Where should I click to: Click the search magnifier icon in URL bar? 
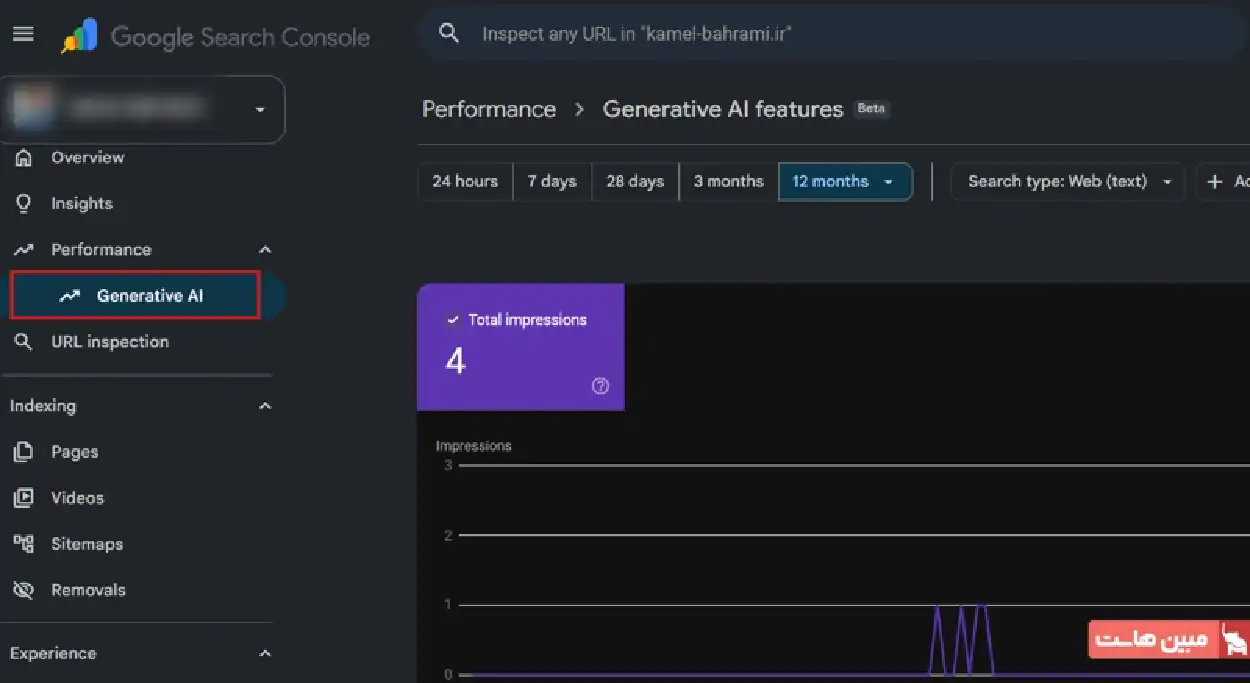tap(450, 33)
